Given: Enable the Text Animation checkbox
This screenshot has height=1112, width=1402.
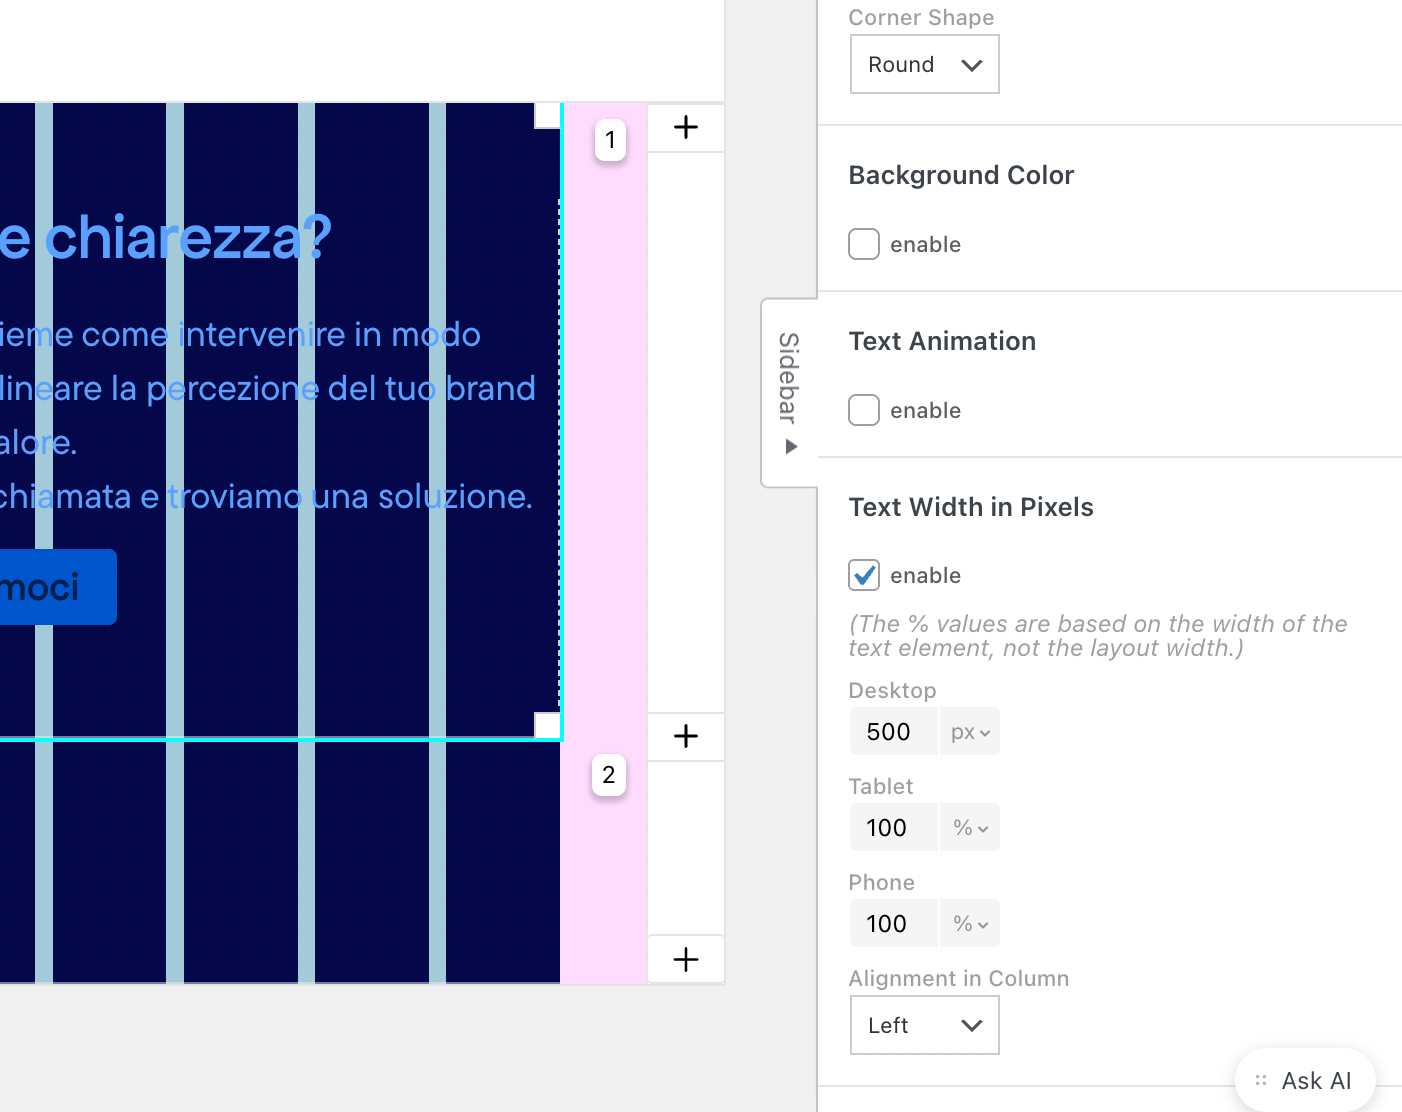Looking at the screenshot, I should coord(864,410).
